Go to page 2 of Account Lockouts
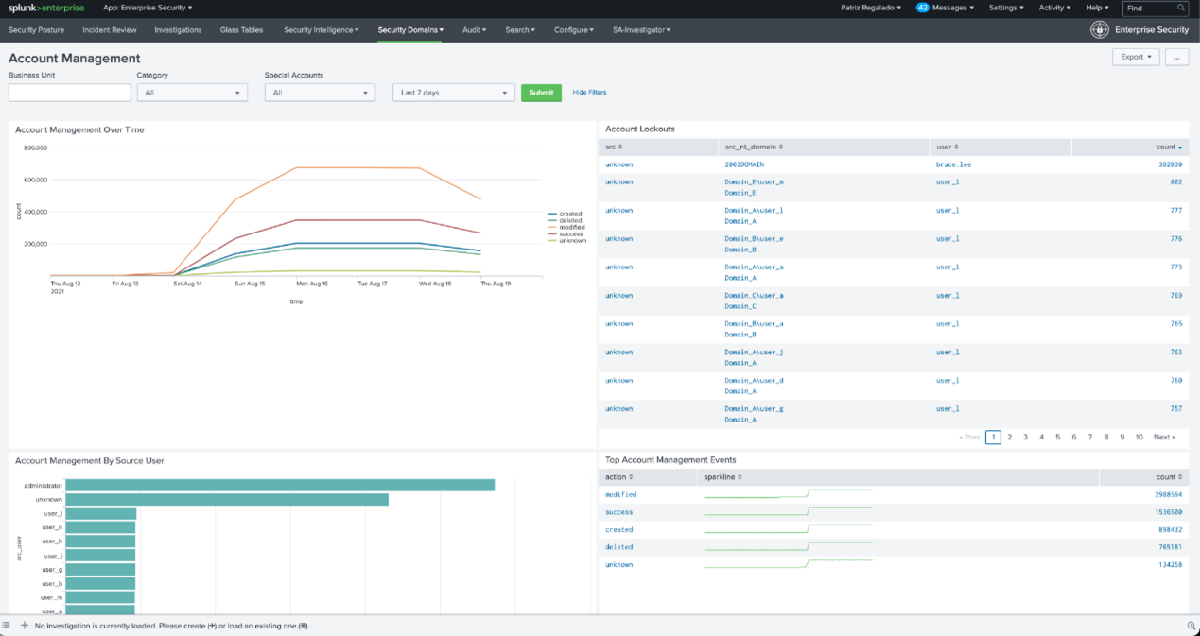 coord(1010,437)
